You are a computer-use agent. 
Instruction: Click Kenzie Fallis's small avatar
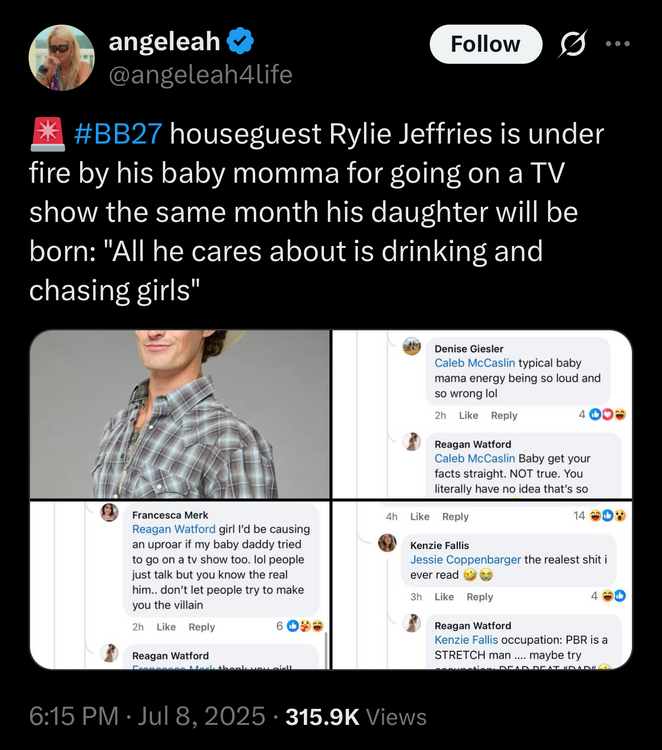pos(387,543)
